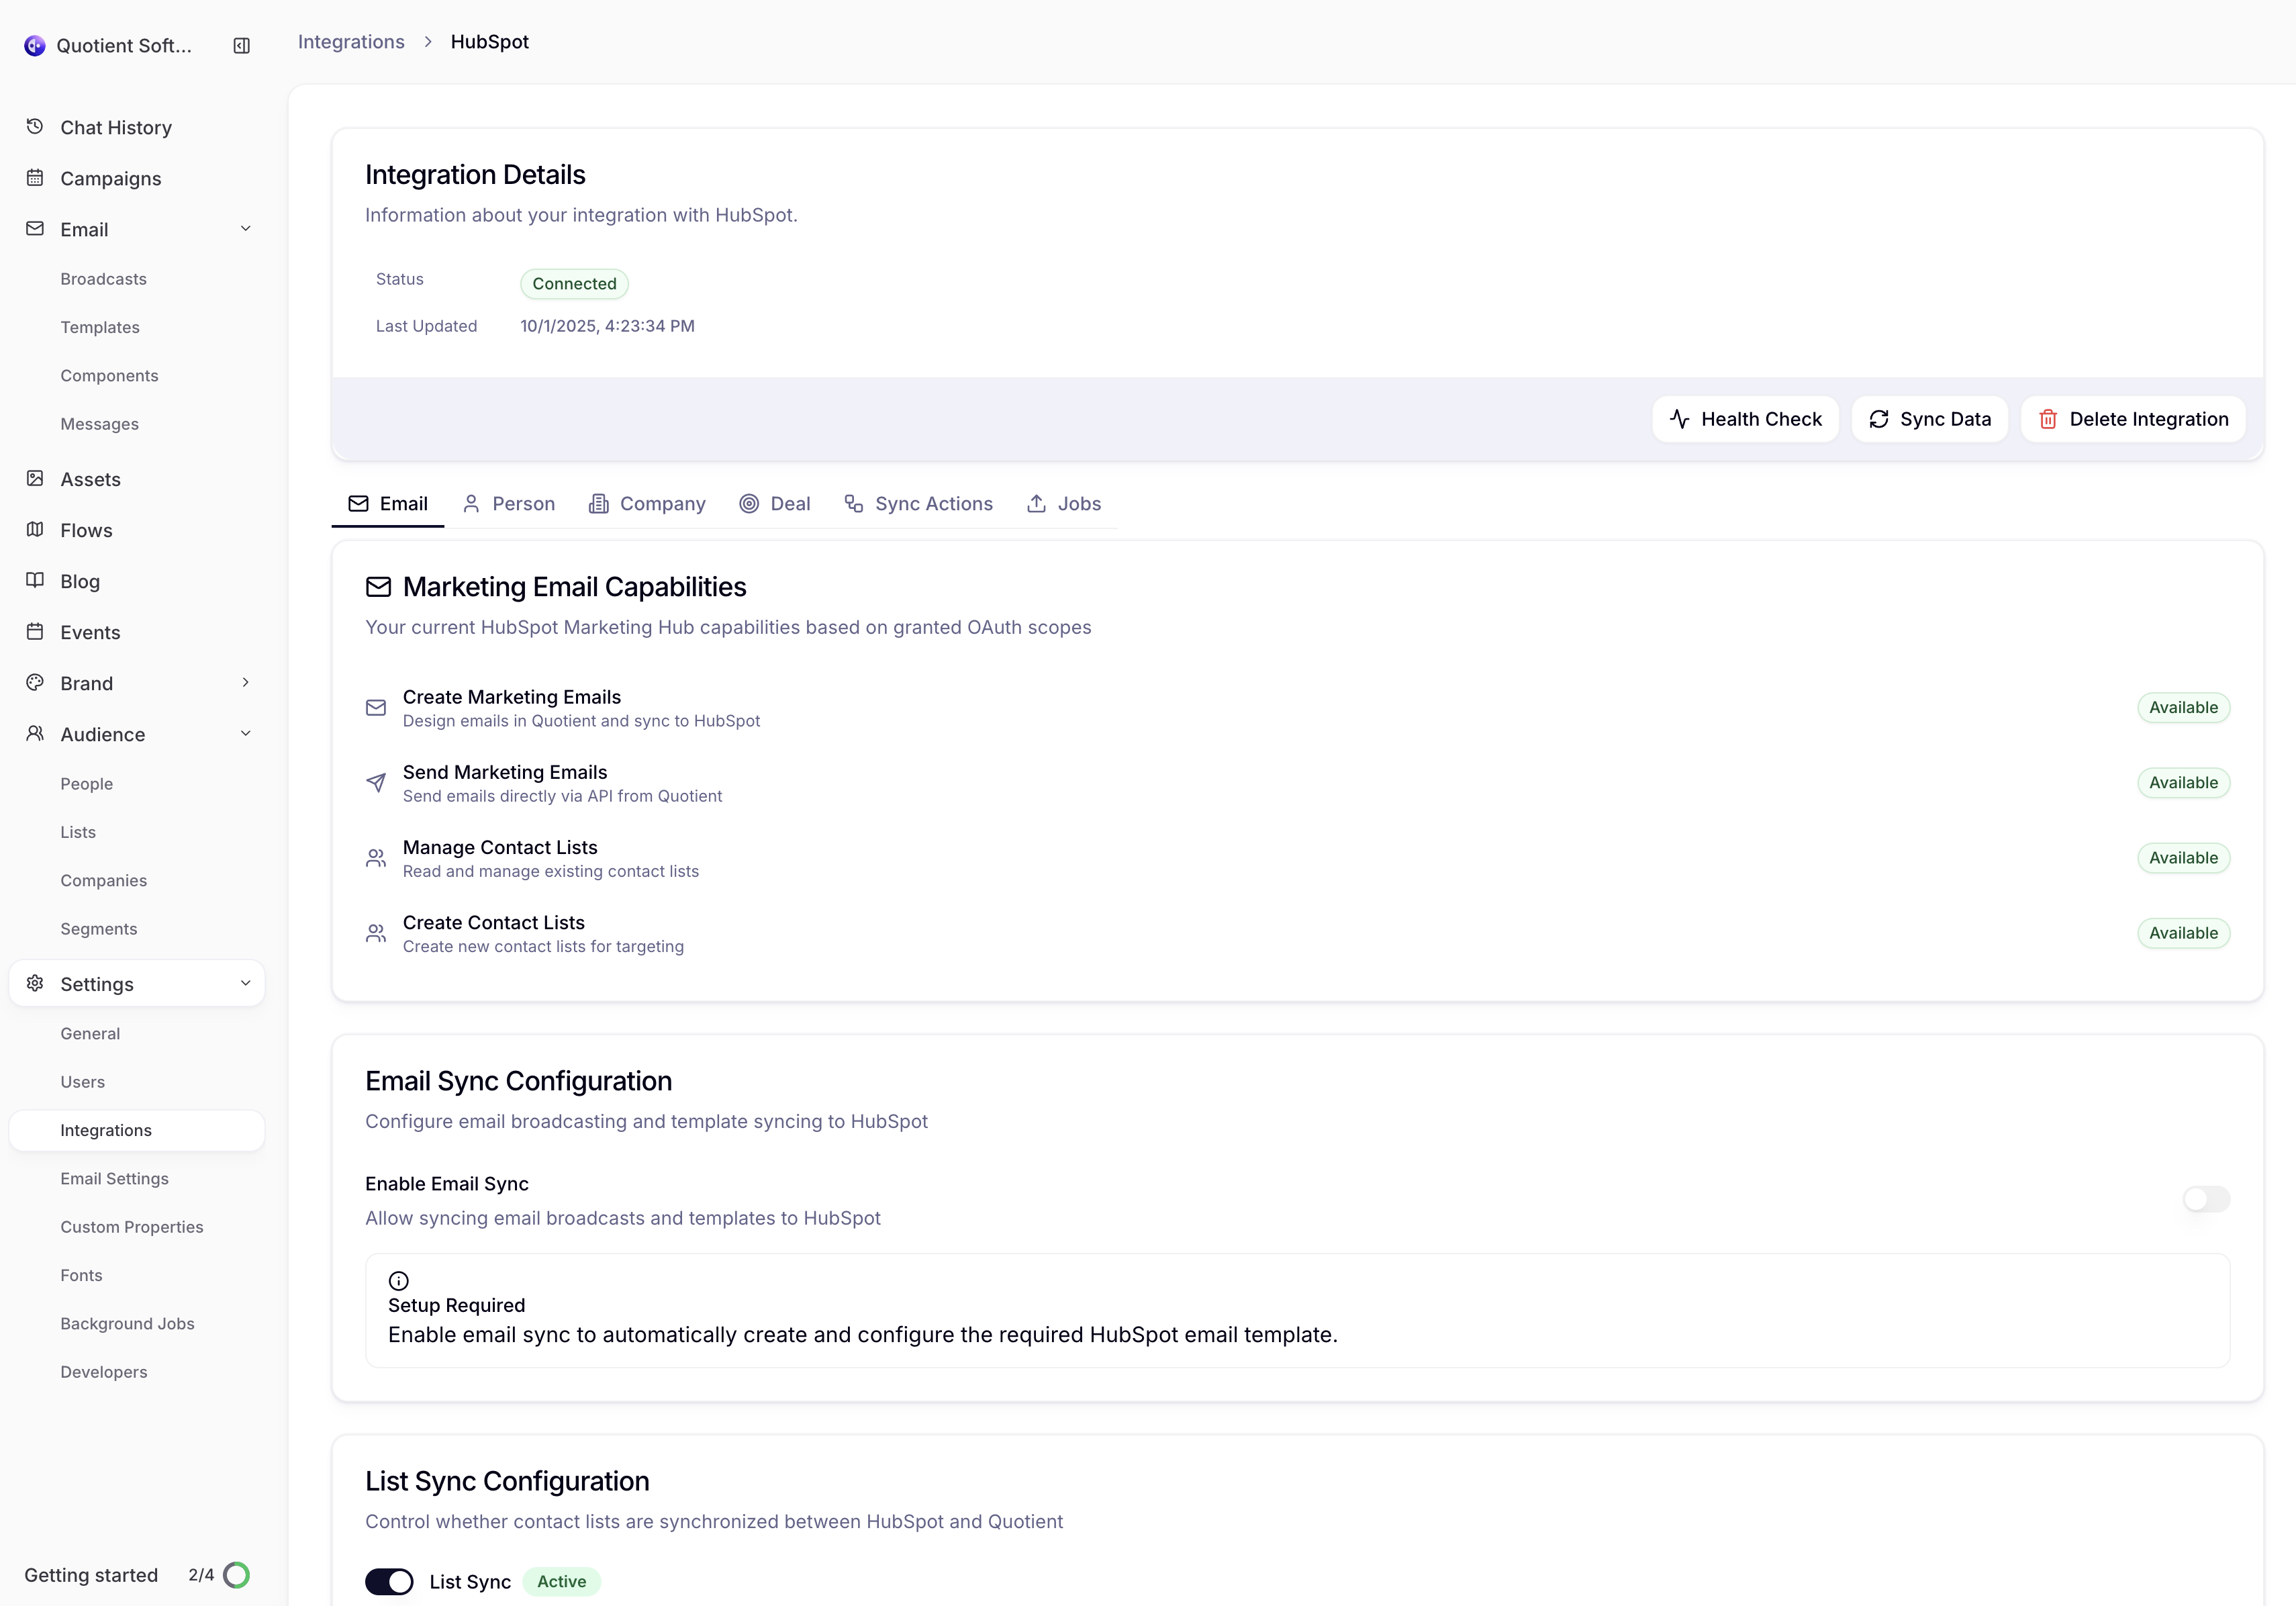This screenshot has height=1606, width=2296.
Task: Click the Quotient Software logo
Action: click(36, 44)
